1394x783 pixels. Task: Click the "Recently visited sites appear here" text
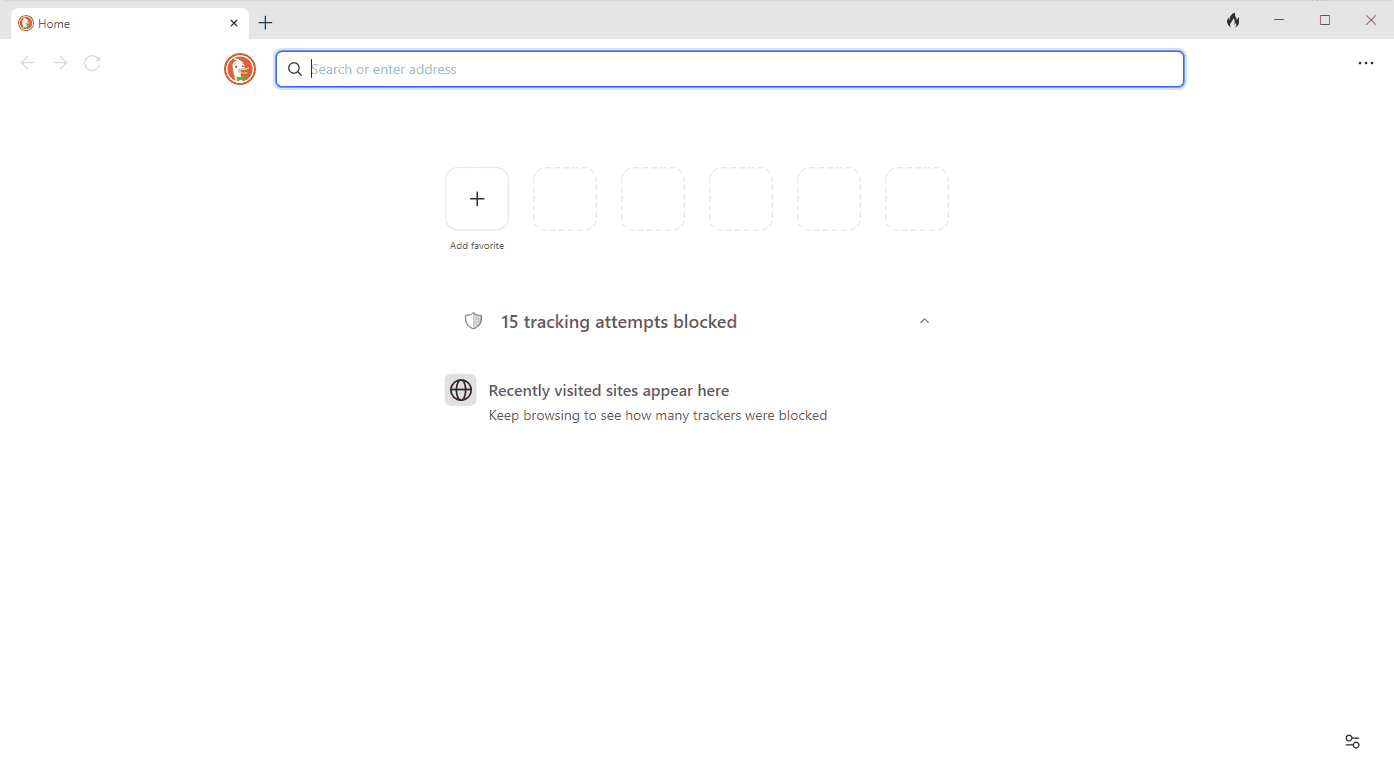609,391
